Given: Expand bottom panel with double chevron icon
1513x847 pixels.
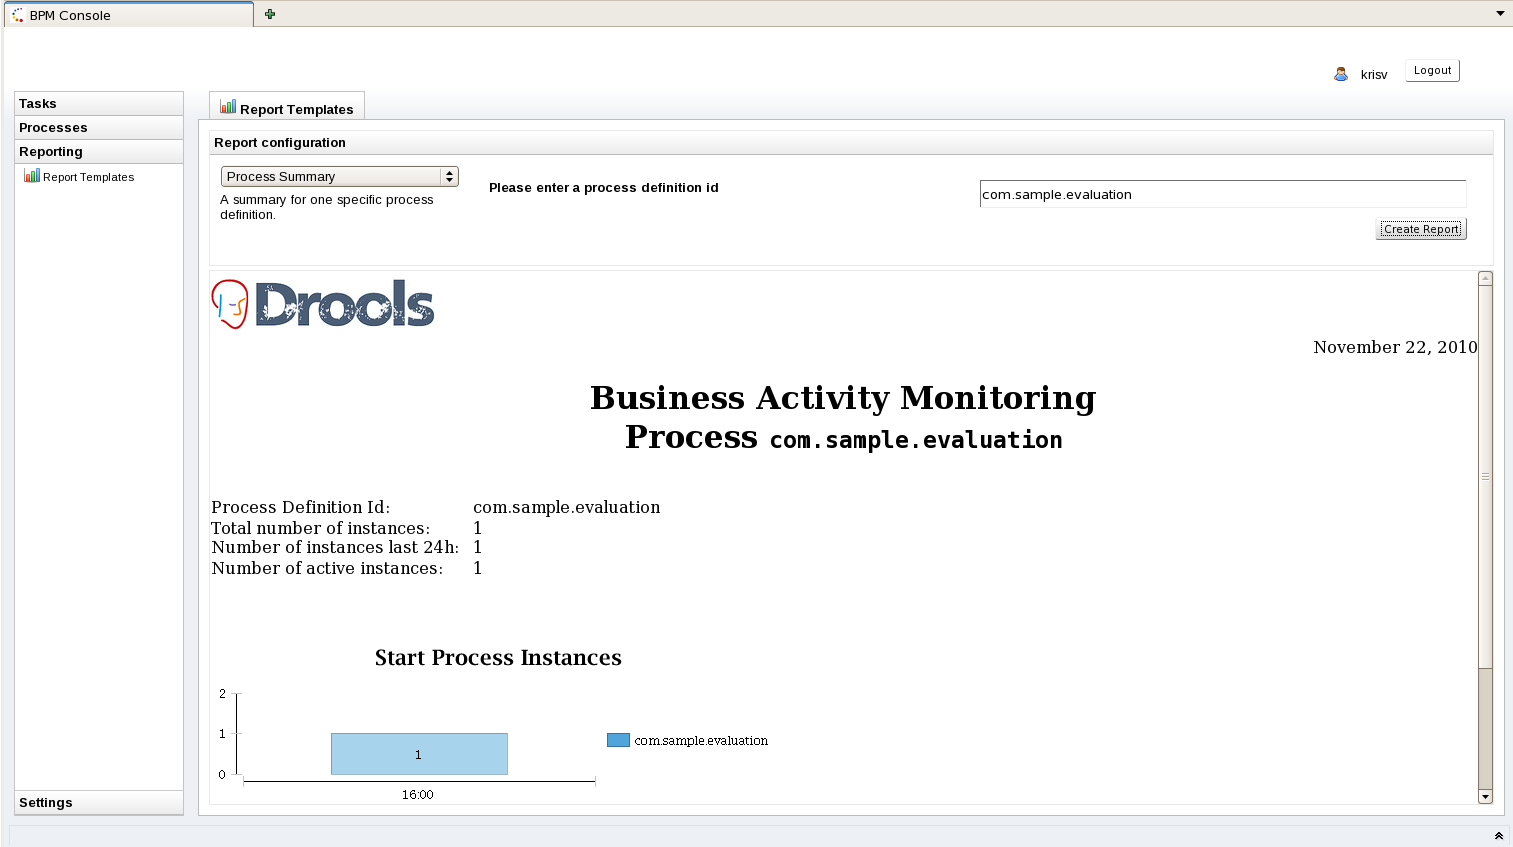Looking at the screenshot, I should pos(1498,836).
